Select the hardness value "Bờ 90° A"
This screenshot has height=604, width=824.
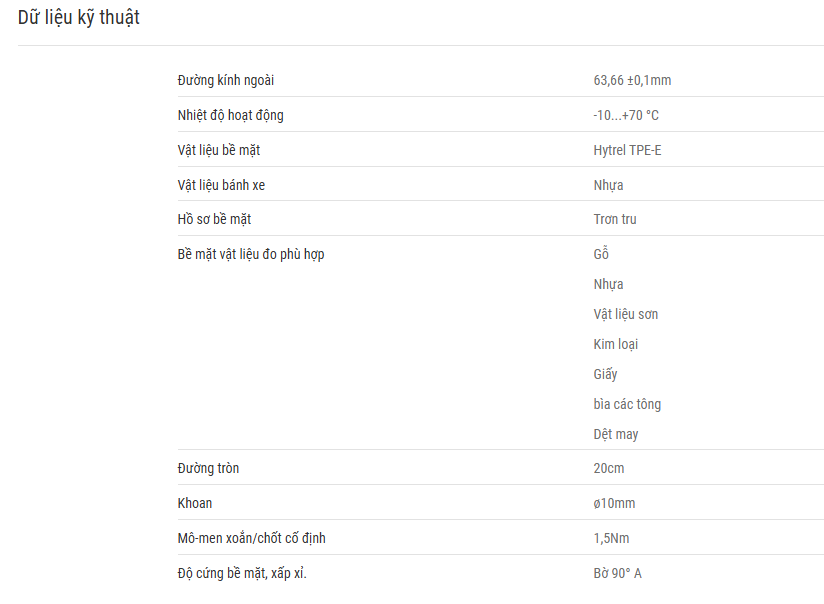tap(617, 574)
